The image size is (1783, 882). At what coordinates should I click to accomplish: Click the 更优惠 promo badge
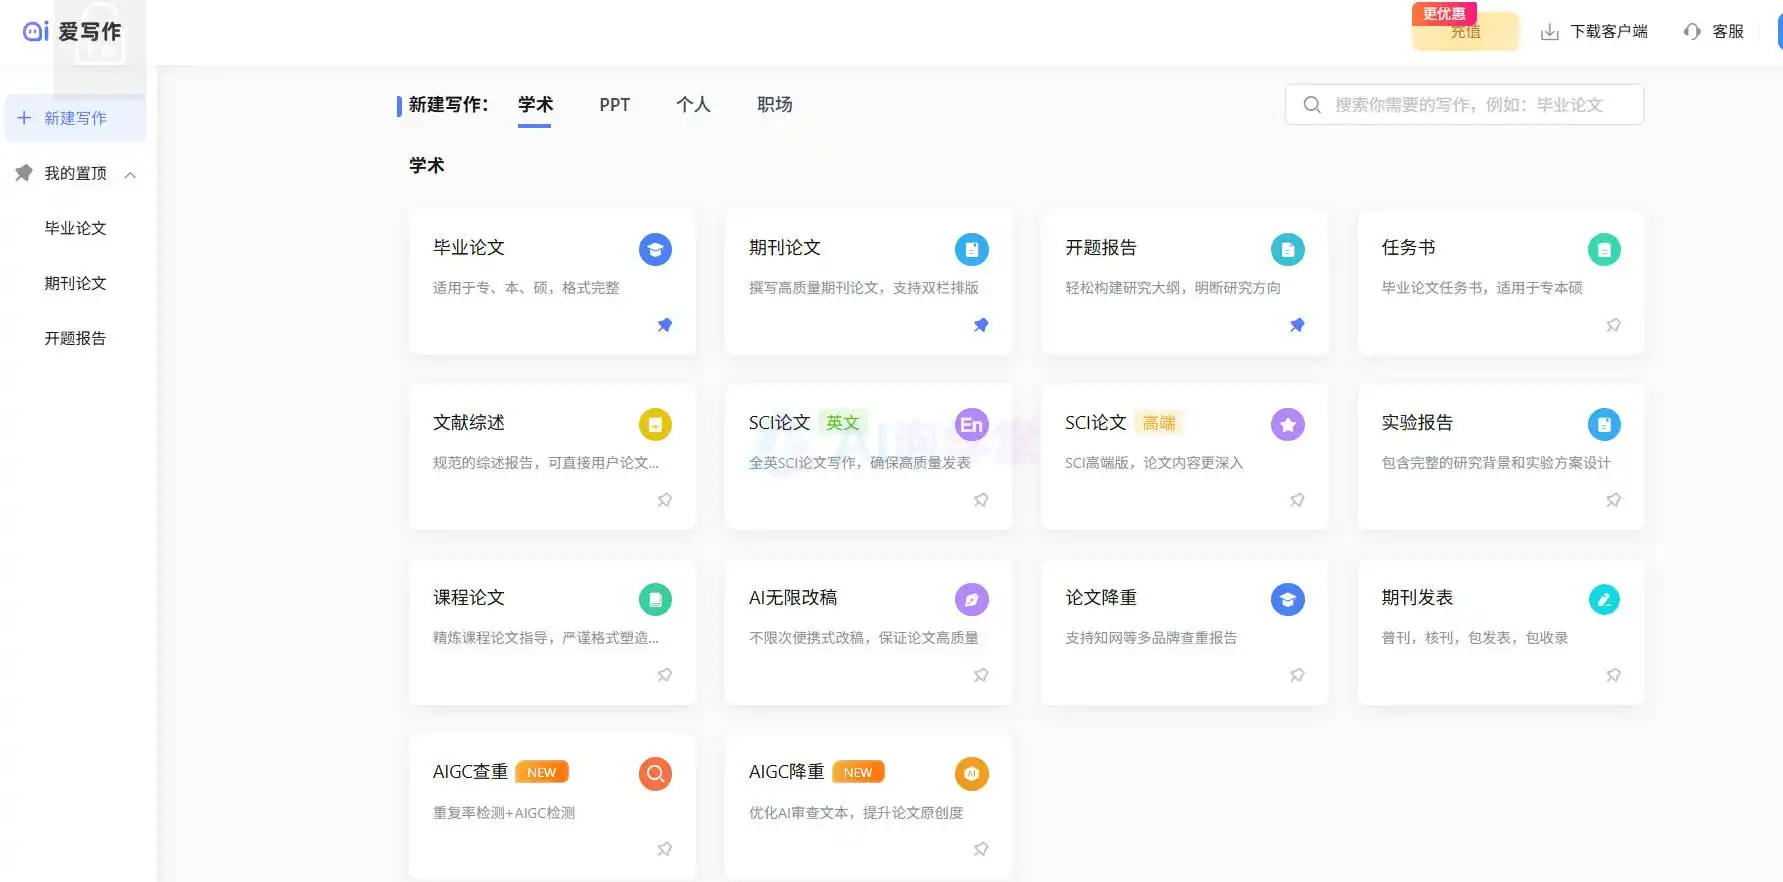[x=1444, y=13]
